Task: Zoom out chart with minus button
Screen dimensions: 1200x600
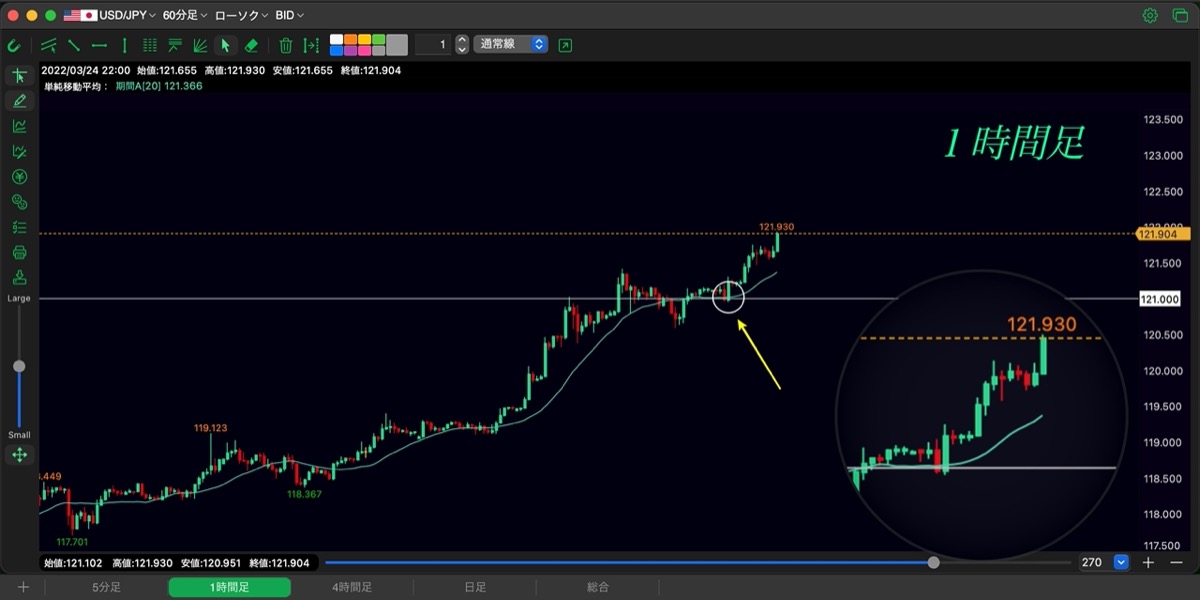Action: click(x=1176, y=563)
